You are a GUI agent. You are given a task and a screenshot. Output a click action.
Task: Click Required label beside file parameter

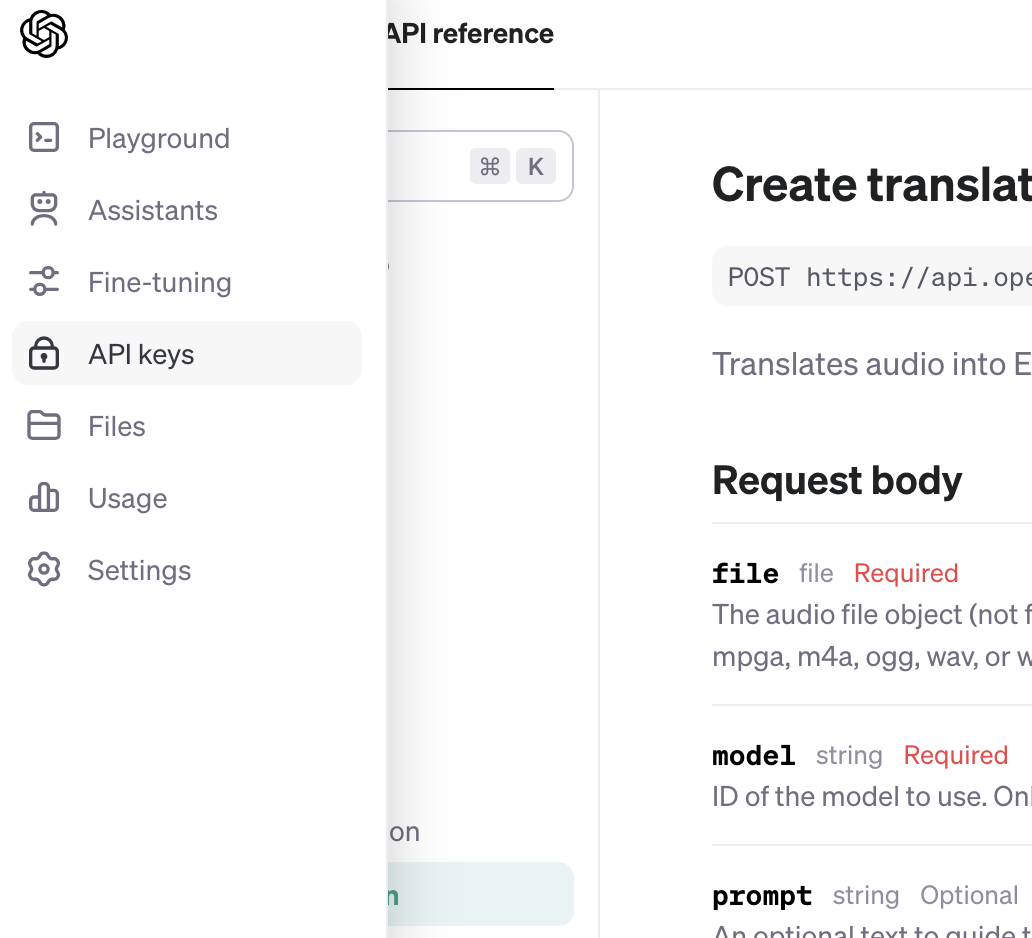[x=906, y=573]
